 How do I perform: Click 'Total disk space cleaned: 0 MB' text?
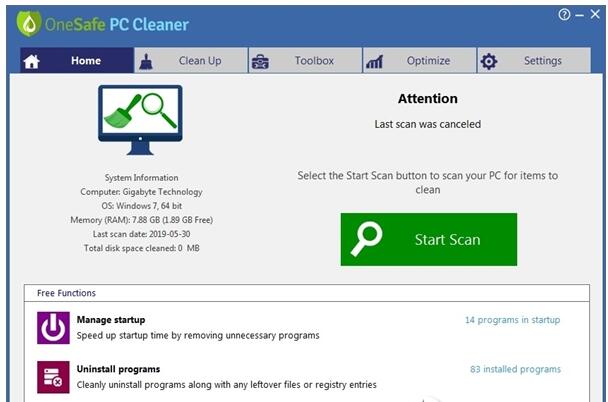tap(142, 248)
